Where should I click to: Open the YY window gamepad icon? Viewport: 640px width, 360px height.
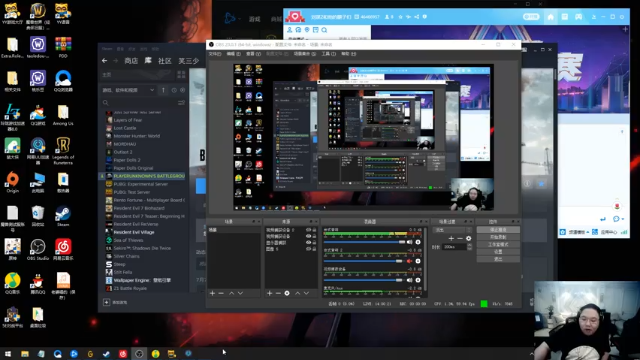pyautogui.click(x=578, y=17)
